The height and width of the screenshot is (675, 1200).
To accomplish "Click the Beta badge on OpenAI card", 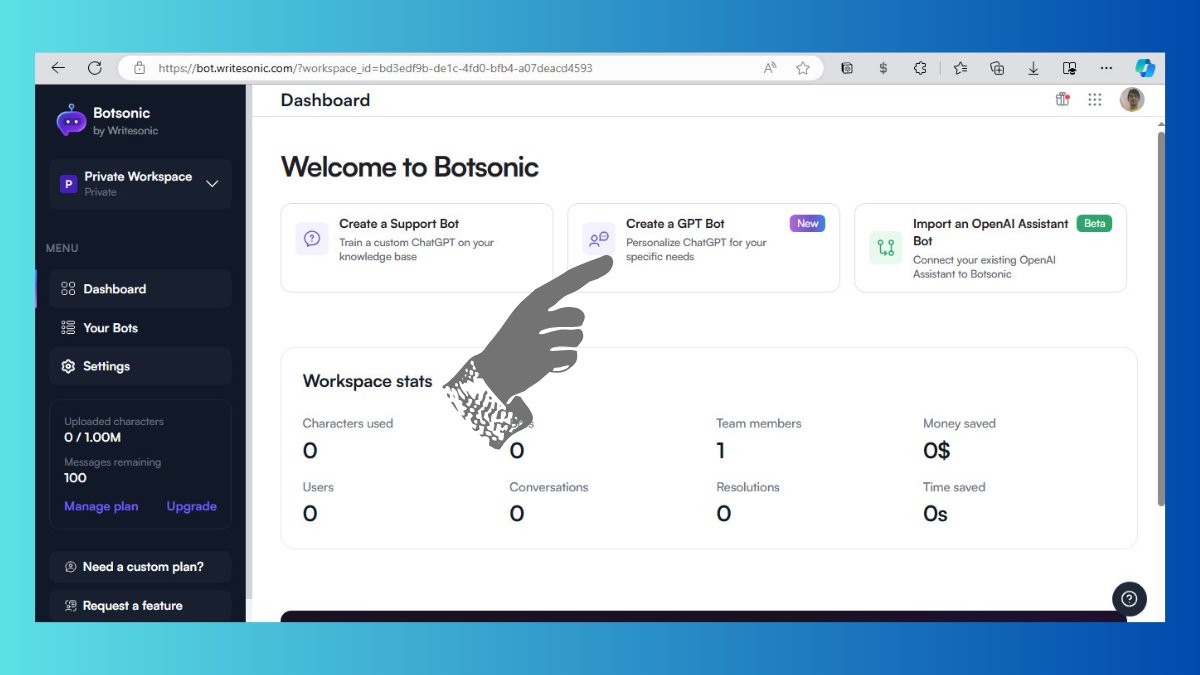I will coord(1094,223).
